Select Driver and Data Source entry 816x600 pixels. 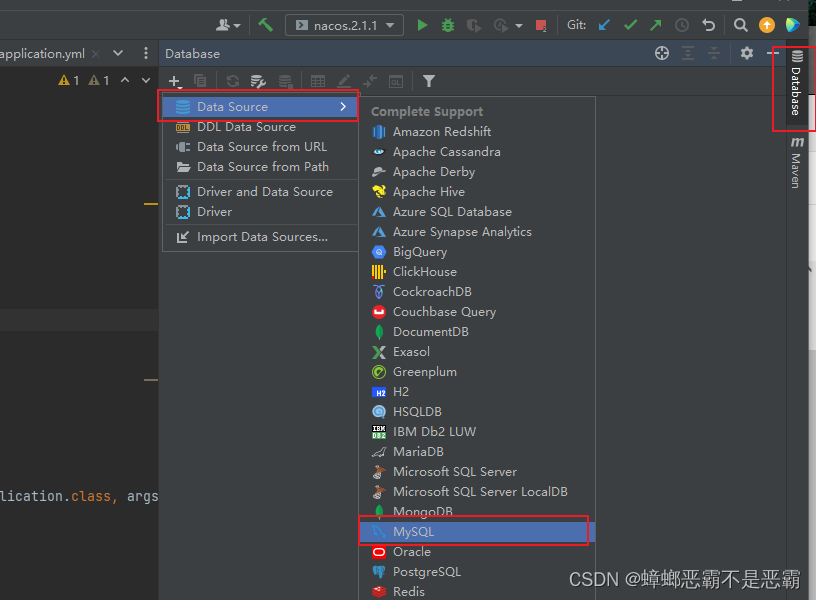click(x=260, y=192)
